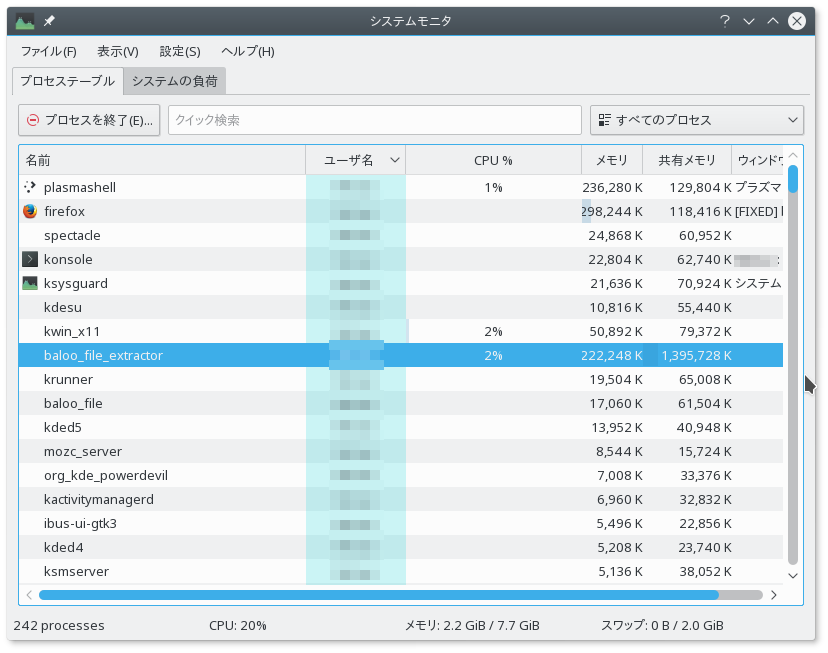Click the 1,395,728 K shared memory value
Viewport: 828px width, 653px height.
coord(697,355)
